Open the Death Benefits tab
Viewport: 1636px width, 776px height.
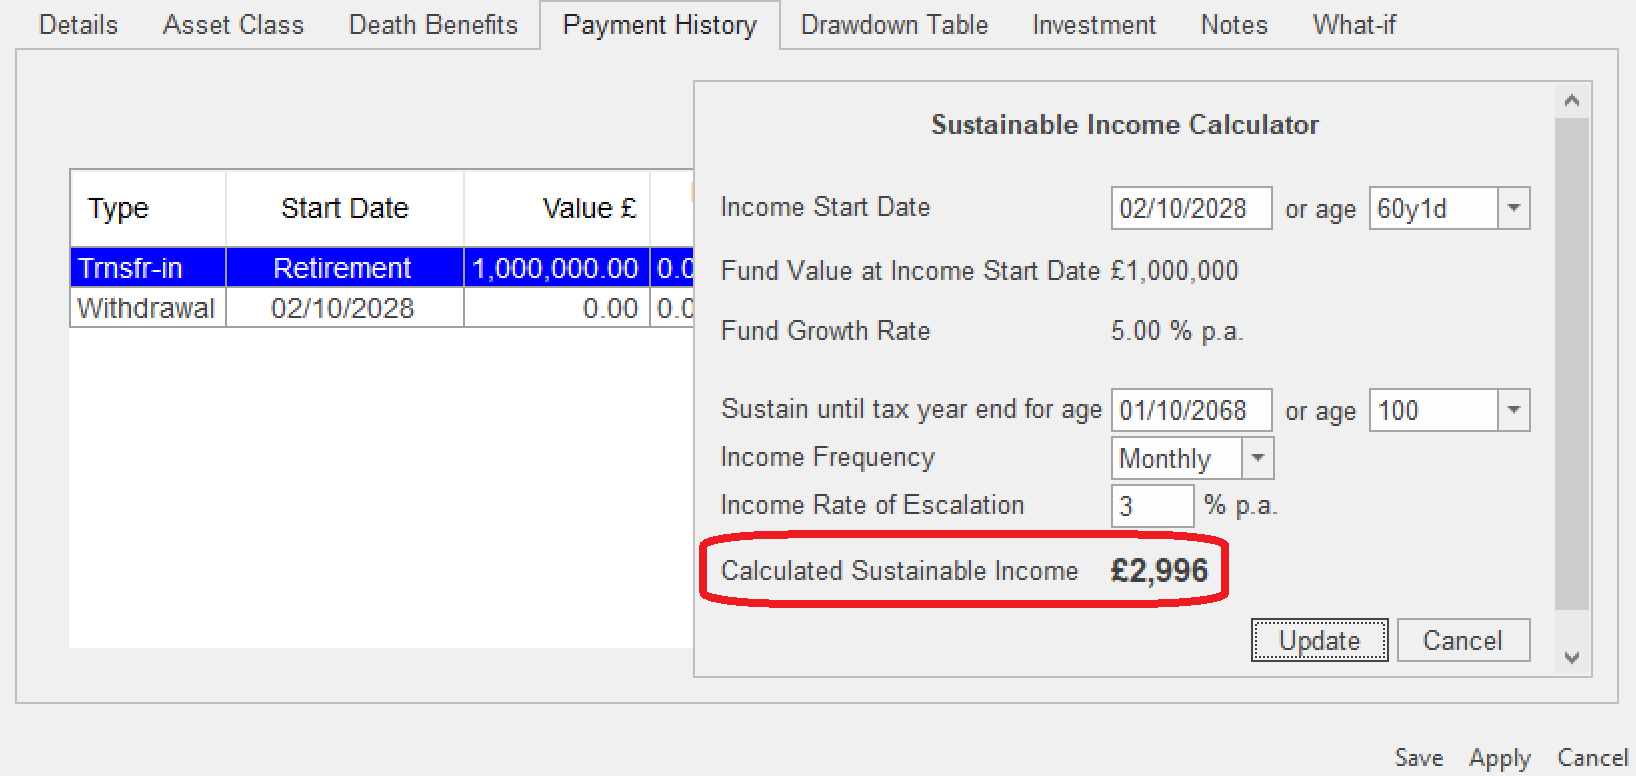[x=433, y=25]
